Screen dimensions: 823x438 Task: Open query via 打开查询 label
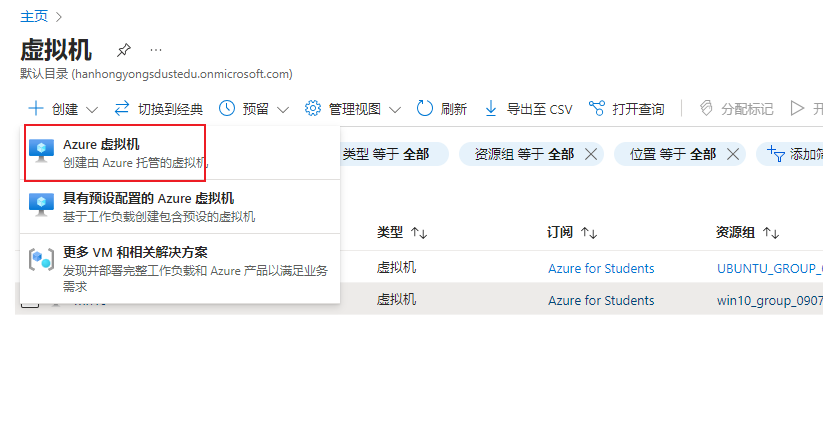click(638, 109)
